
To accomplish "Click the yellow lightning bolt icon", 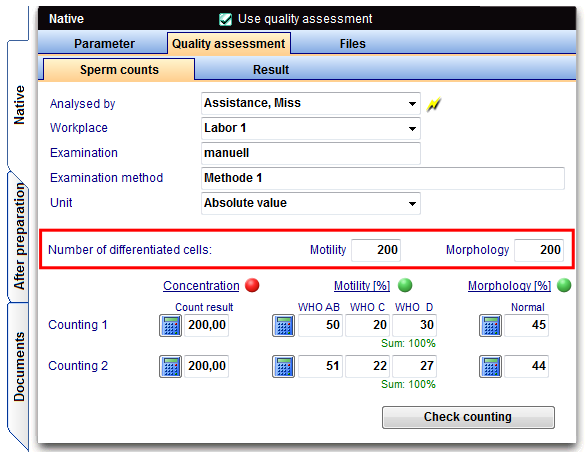I will click(x=434, y=105).
